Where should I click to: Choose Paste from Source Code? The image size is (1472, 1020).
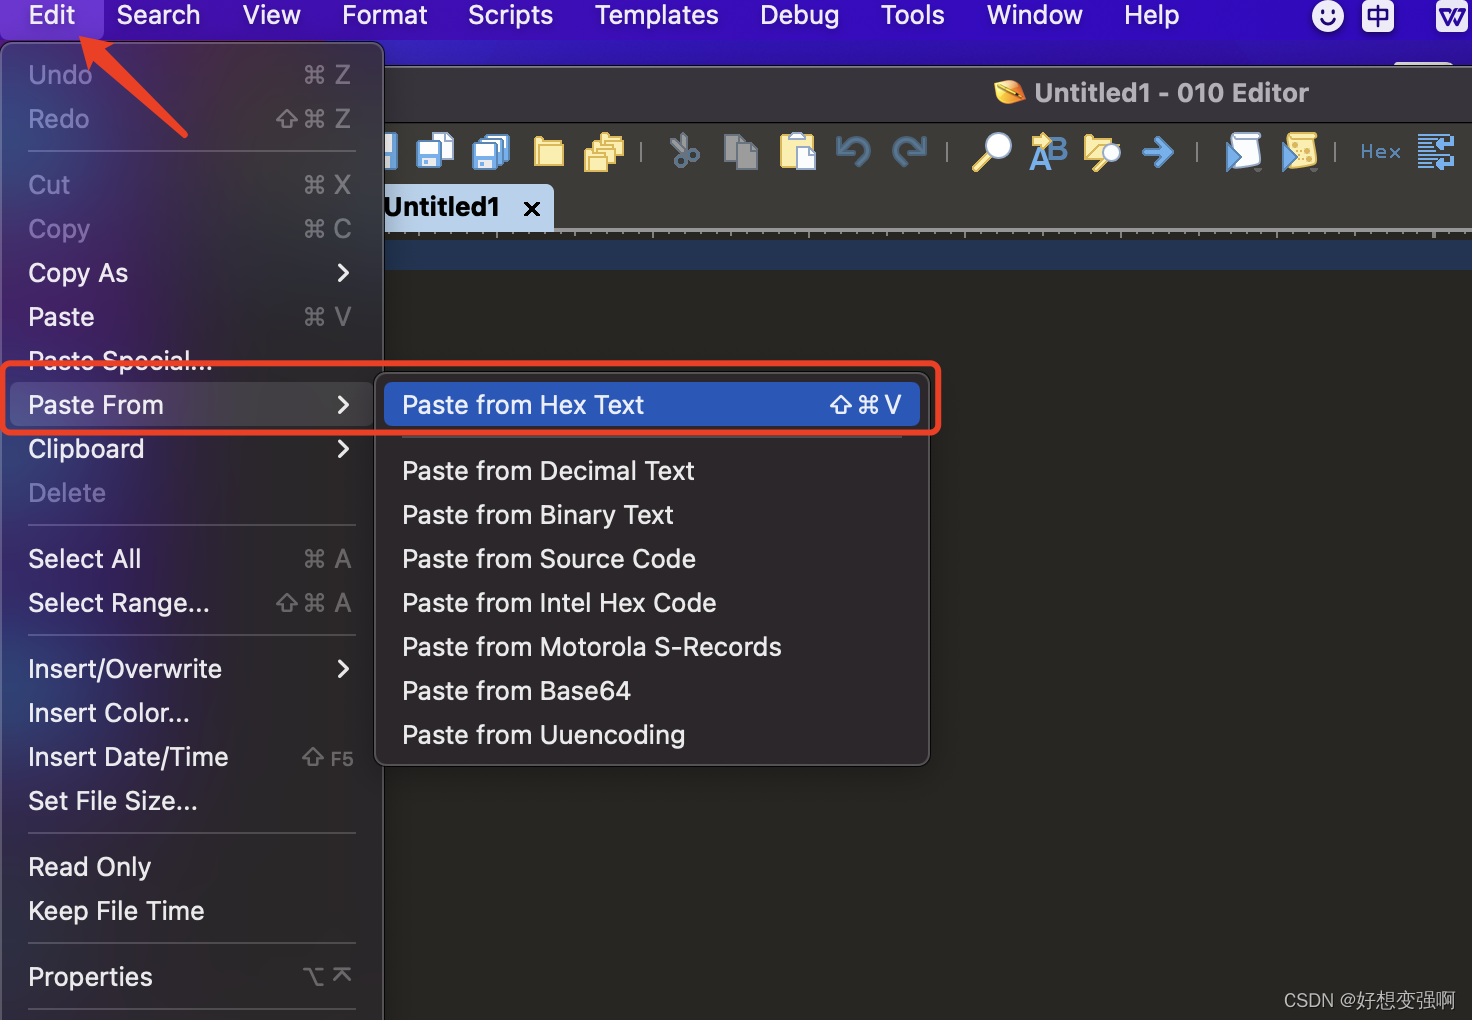coord(651,559)
